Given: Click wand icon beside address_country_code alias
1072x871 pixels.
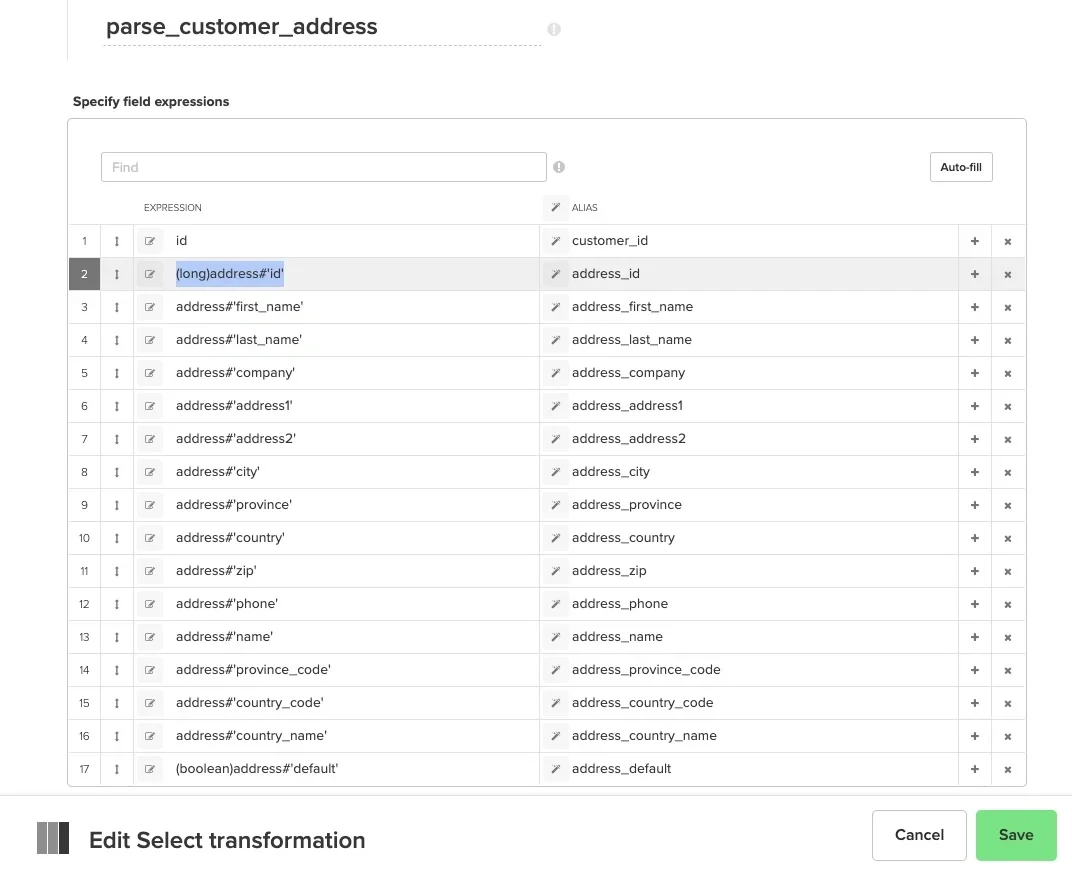Looking at the screenshot, I should (x=556, y=702).
